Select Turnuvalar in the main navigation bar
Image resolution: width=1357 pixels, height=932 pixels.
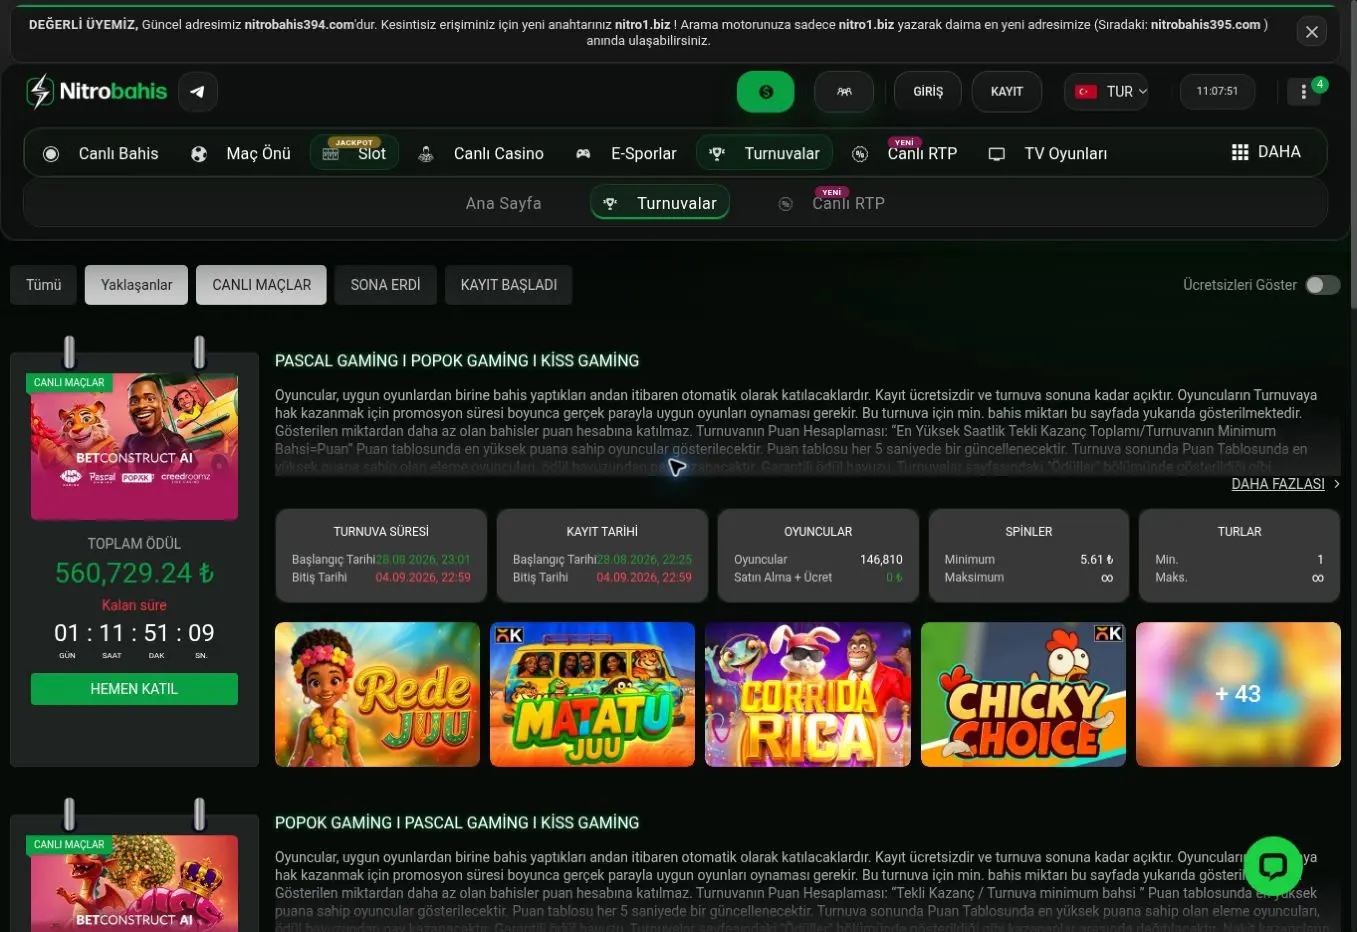765,153
